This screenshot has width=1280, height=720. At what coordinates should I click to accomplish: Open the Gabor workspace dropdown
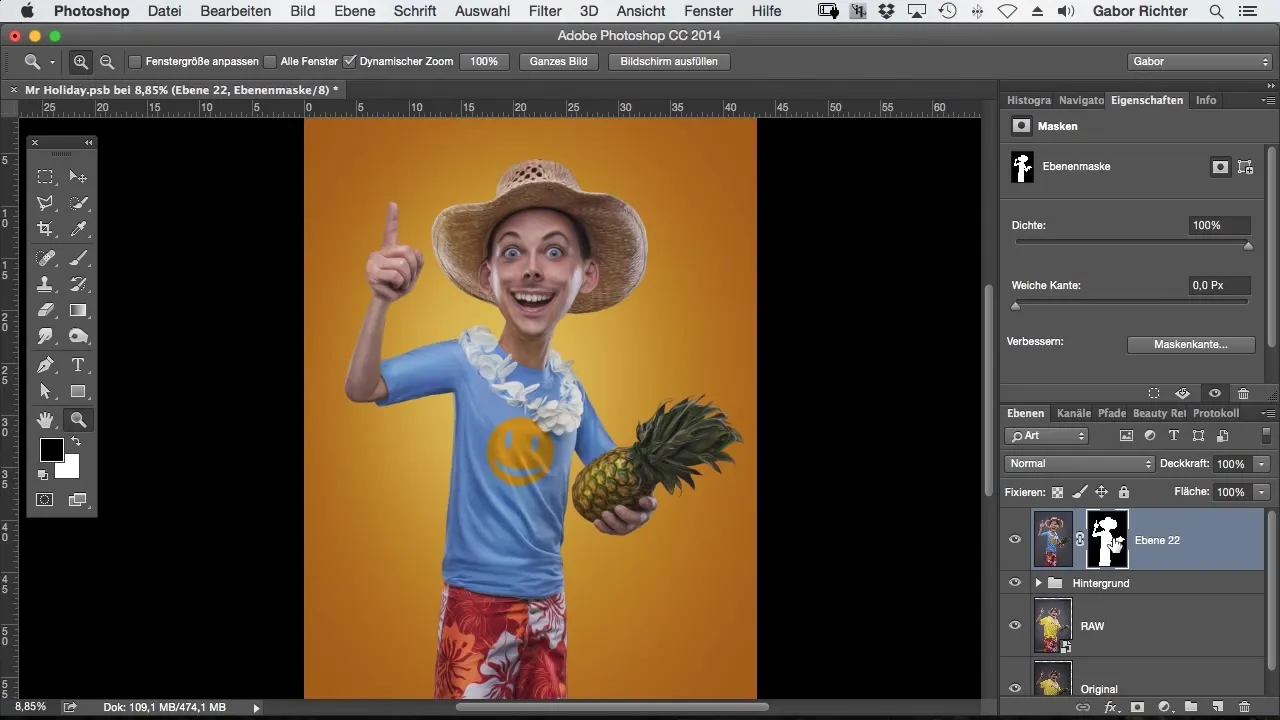[1198, 62]
